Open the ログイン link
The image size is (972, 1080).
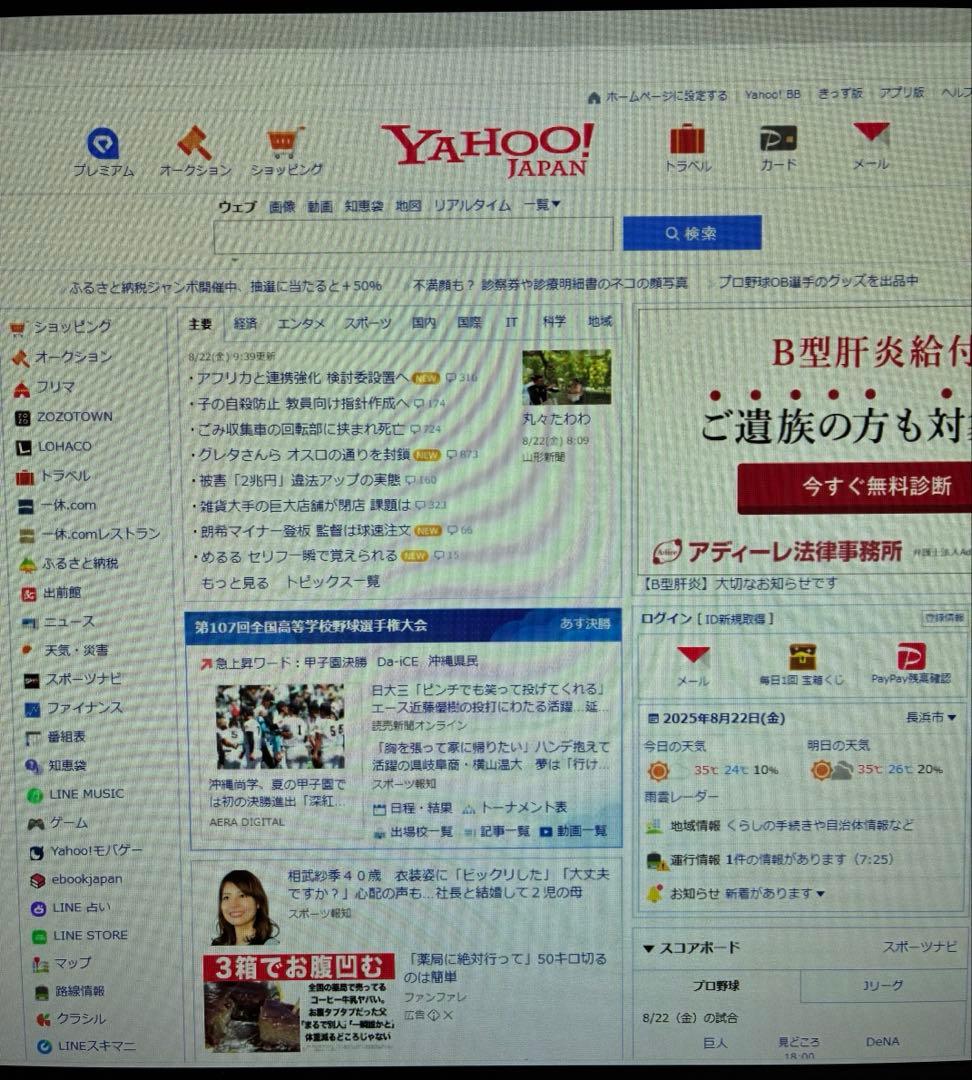pos(666,618)
